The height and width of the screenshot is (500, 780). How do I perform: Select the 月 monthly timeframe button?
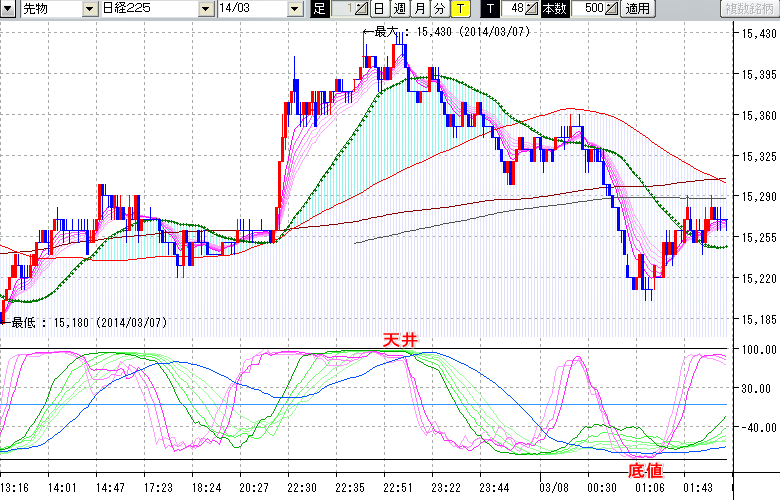419,9
